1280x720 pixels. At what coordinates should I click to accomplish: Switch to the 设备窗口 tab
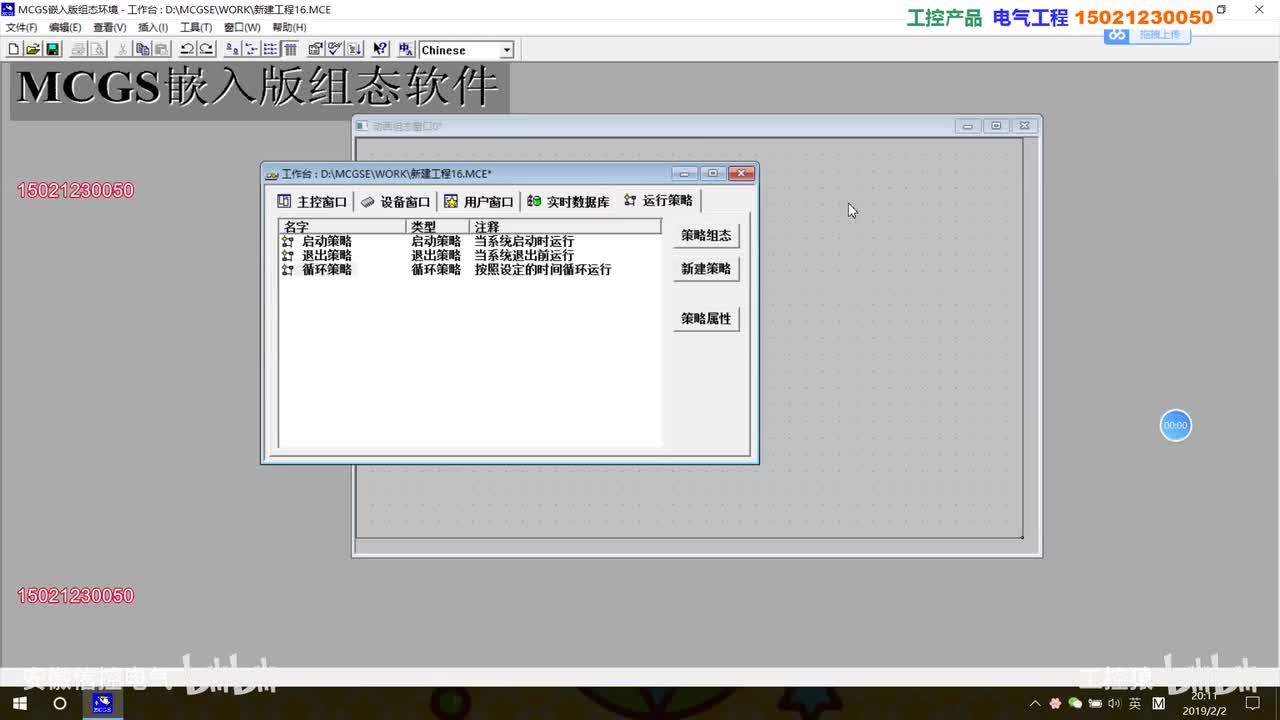[x=395, y=202]
